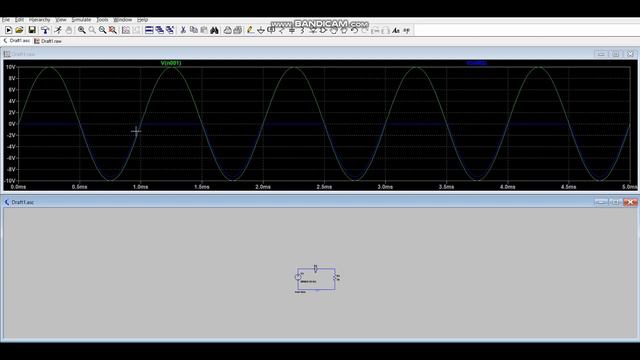Click the Zoom to Fit icon
This screenshot has height=360, width=640.
click(x=113, y=30)
